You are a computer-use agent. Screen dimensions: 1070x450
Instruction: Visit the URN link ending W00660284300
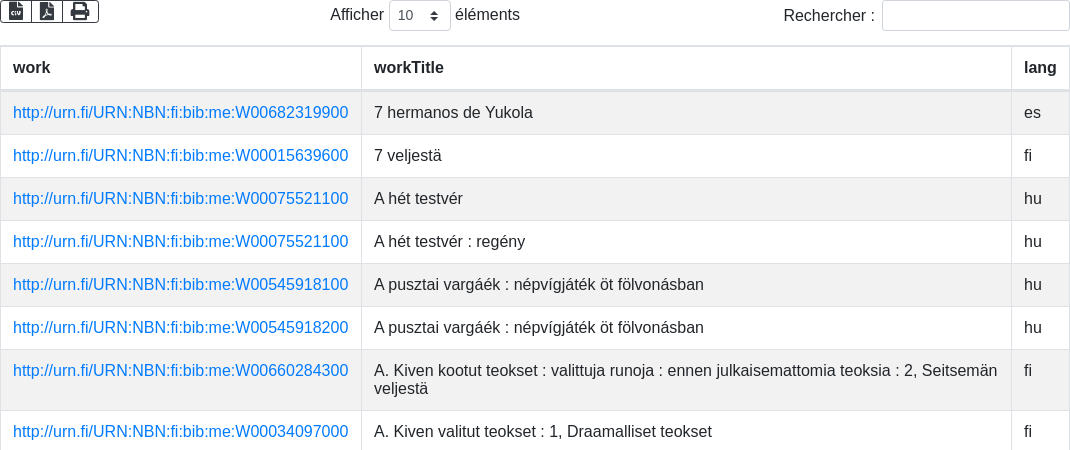point(181,371)
